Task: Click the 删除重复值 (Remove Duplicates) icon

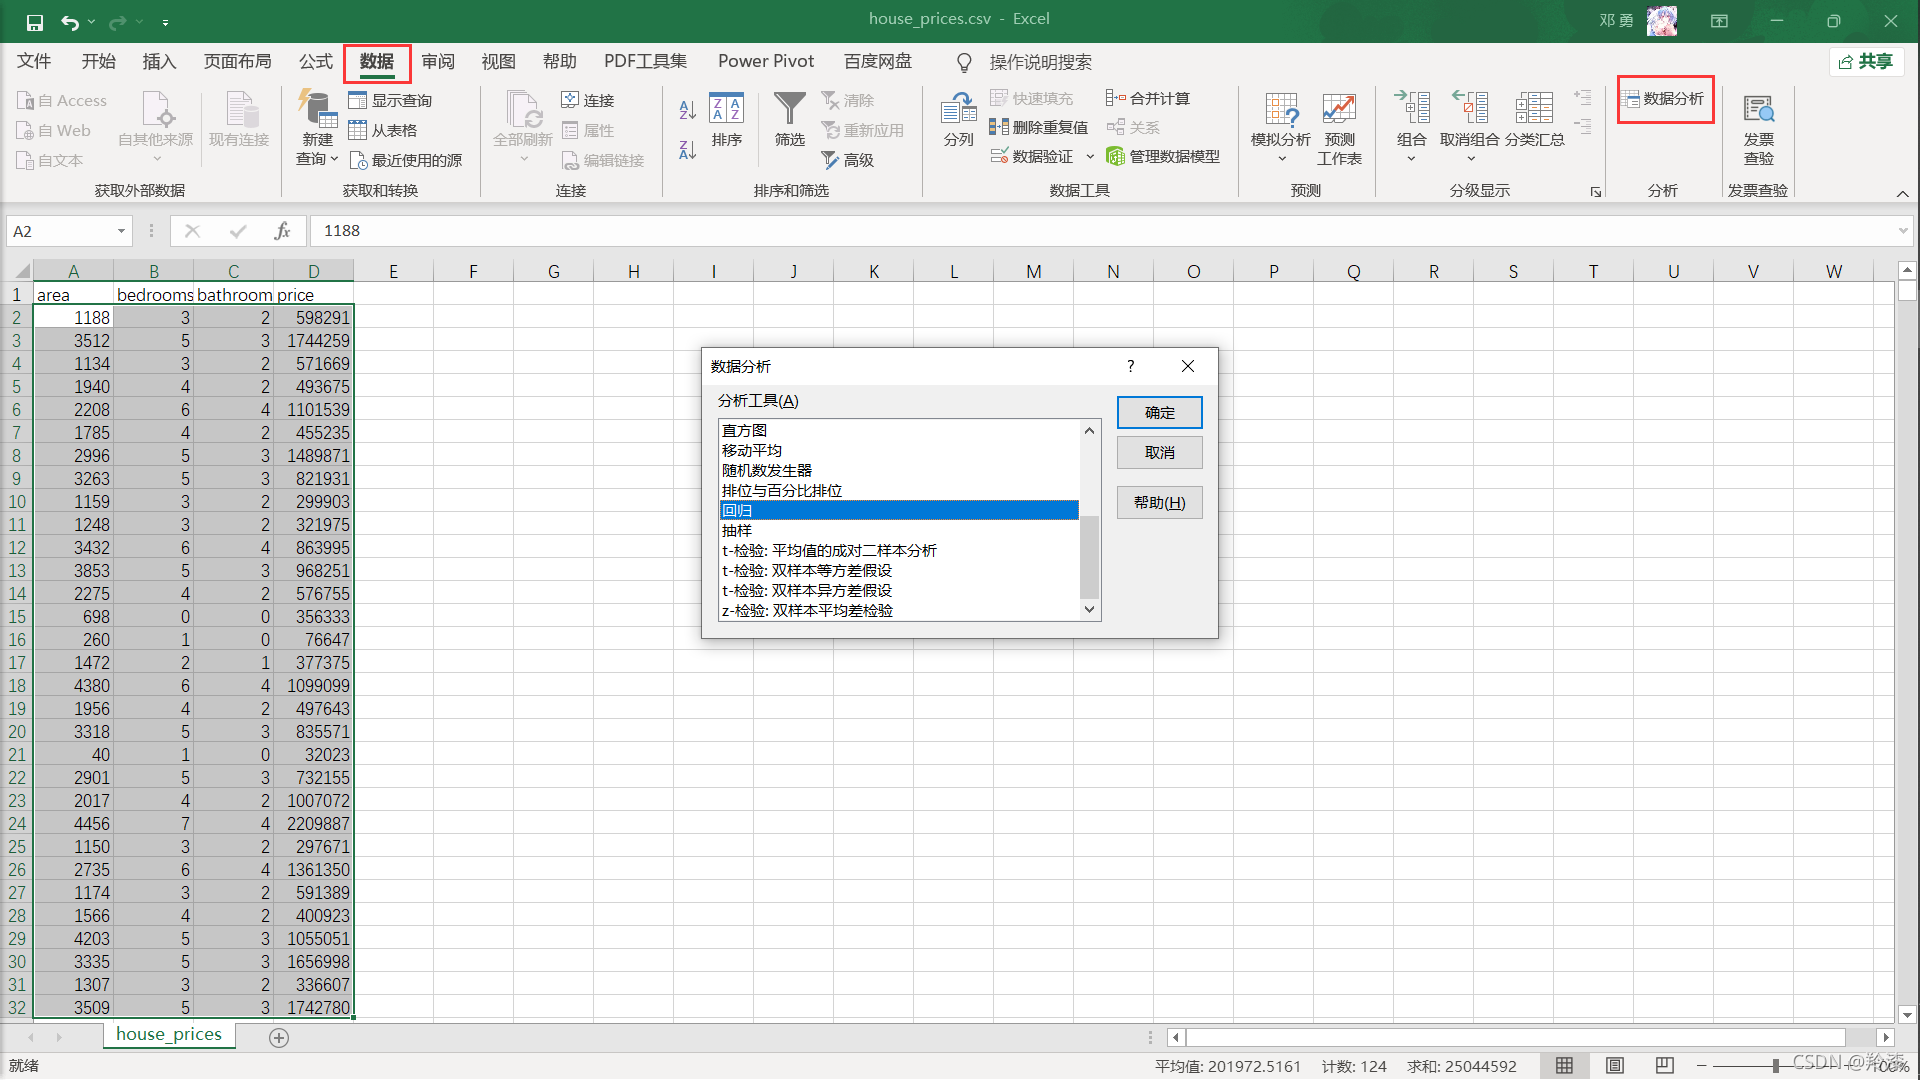Action: [x=1042, y=128]
